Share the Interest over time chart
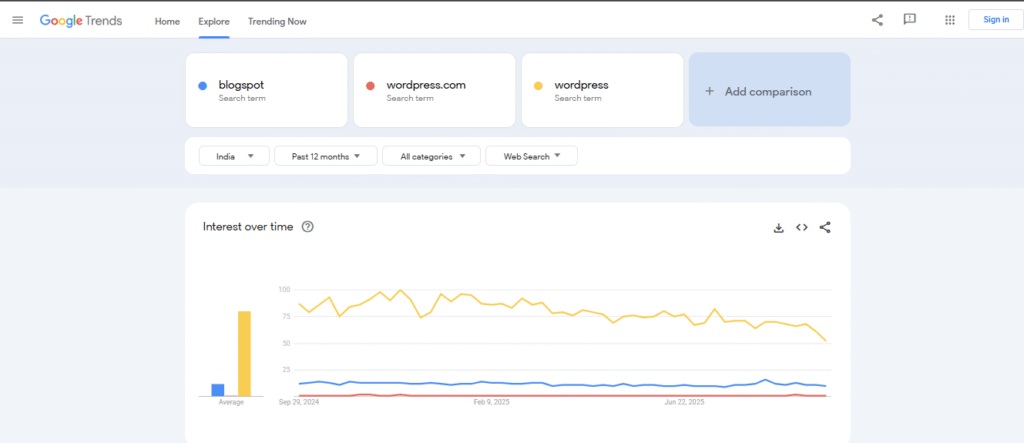 click(825, 227)
